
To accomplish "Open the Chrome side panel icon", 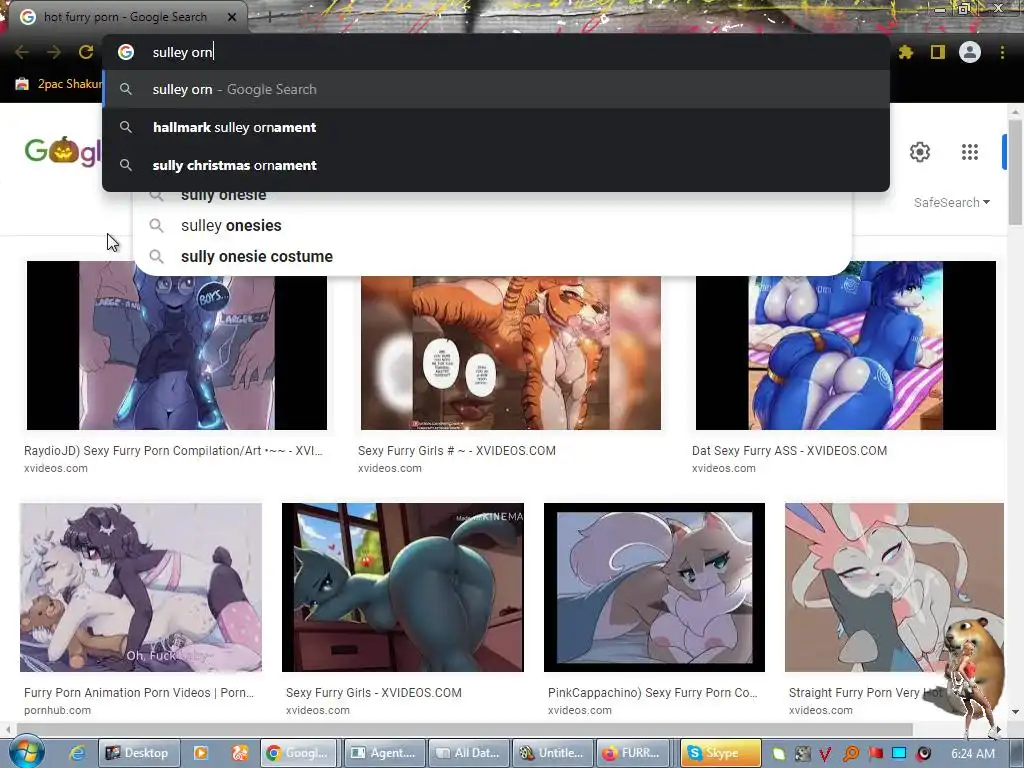I will pyautogui.click(x=938, y=52).
